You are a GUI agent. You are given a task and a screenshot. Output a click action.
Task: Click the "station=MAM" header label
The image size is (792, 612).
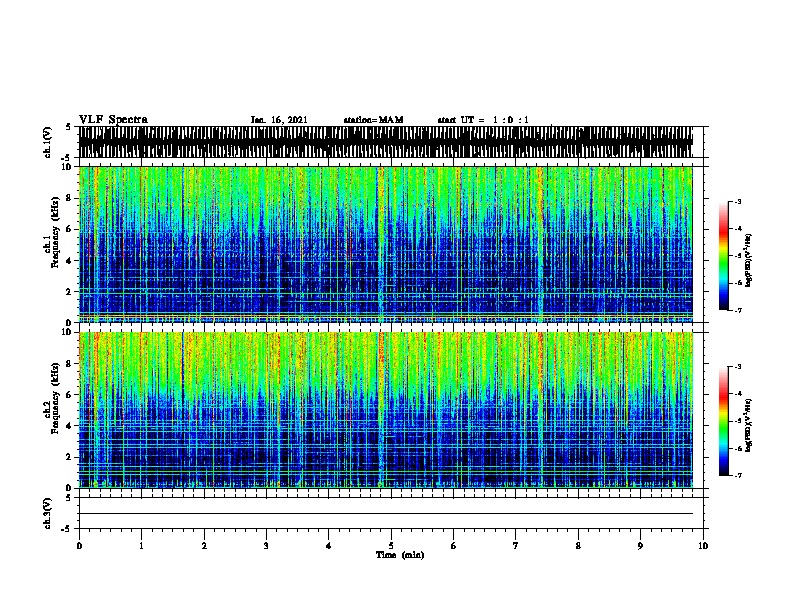373,120
